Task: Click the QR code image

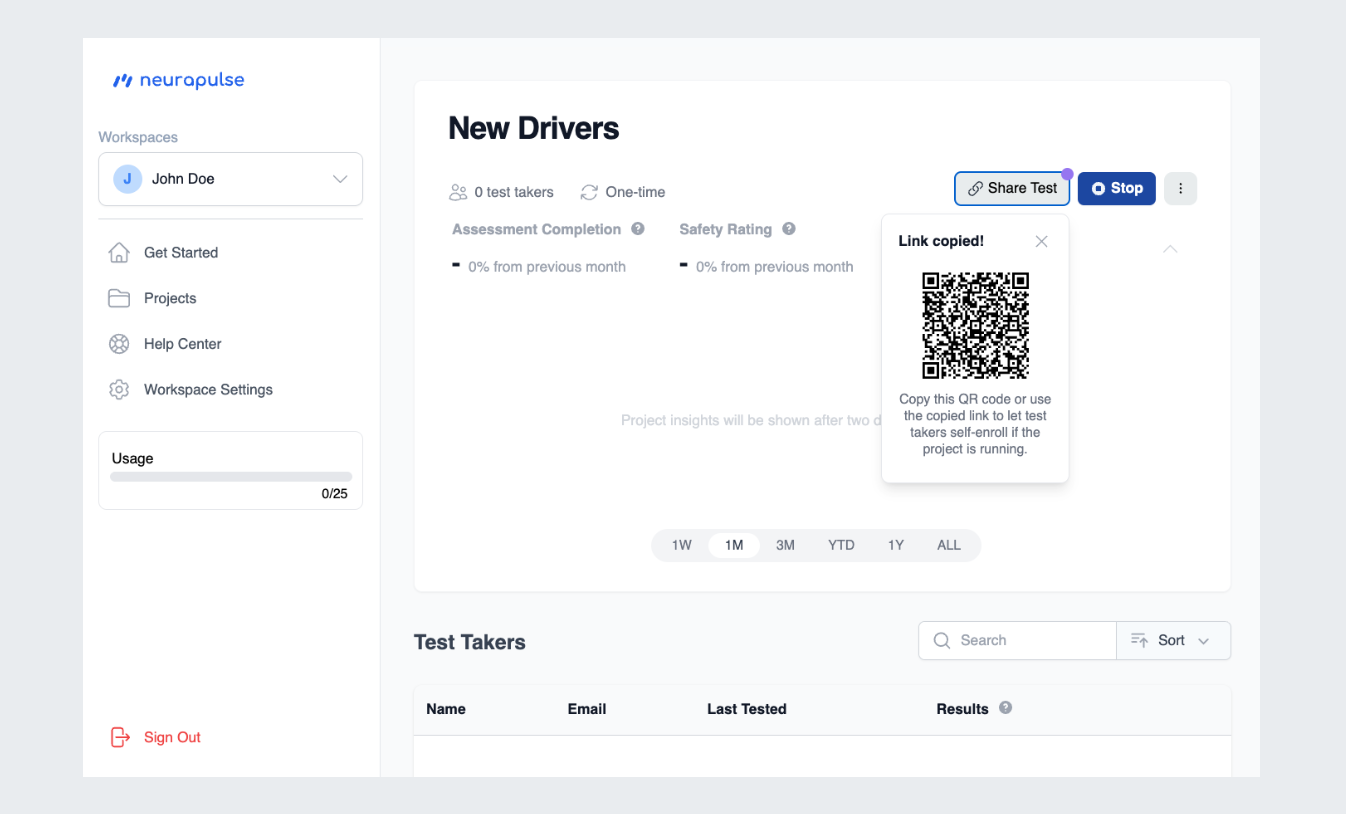Action: (x=975, y=325)
